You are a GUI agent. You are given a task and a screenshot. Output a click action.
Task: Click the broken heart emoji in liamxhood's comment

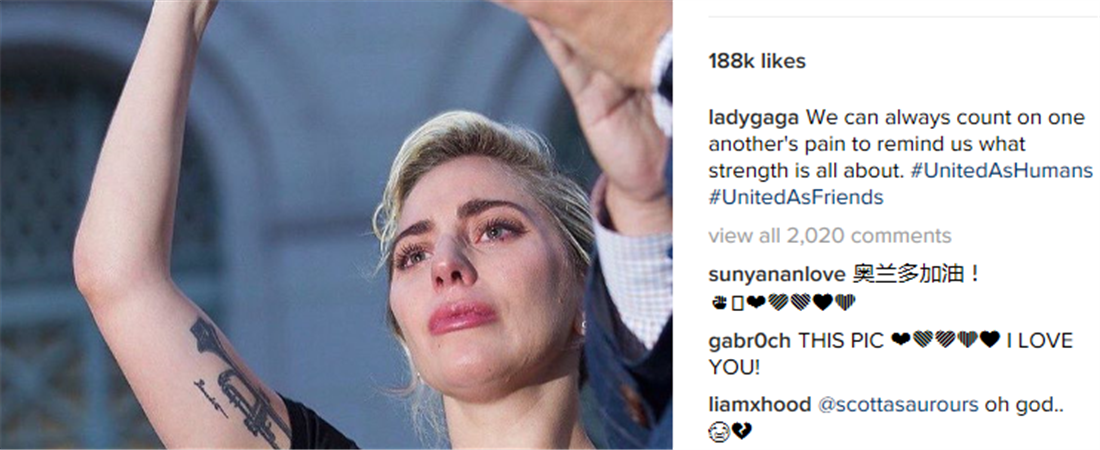[742, 432]
